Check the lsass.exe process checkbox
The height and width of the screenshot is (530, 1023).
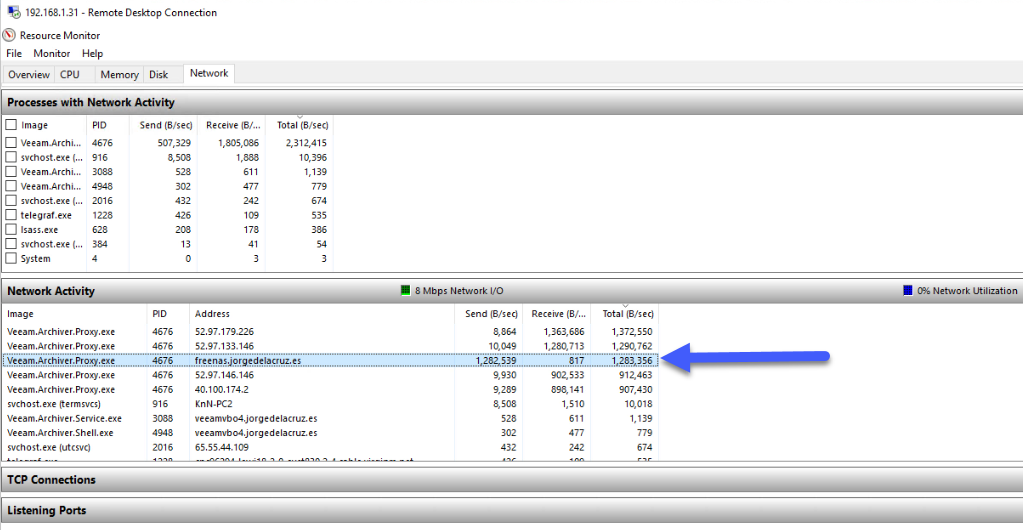coord(11,230)
